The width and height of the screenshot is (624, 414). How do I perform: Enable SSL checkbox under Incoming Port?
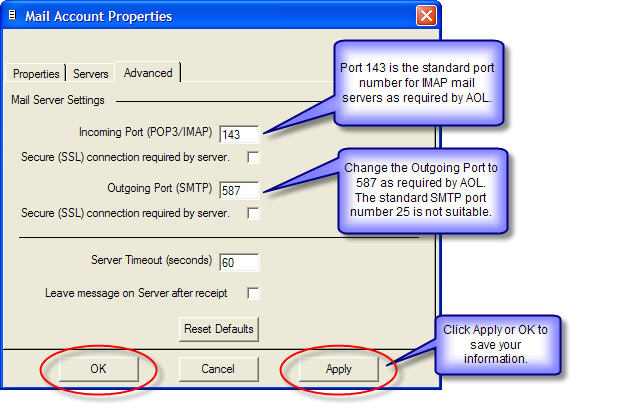[253, 157]
